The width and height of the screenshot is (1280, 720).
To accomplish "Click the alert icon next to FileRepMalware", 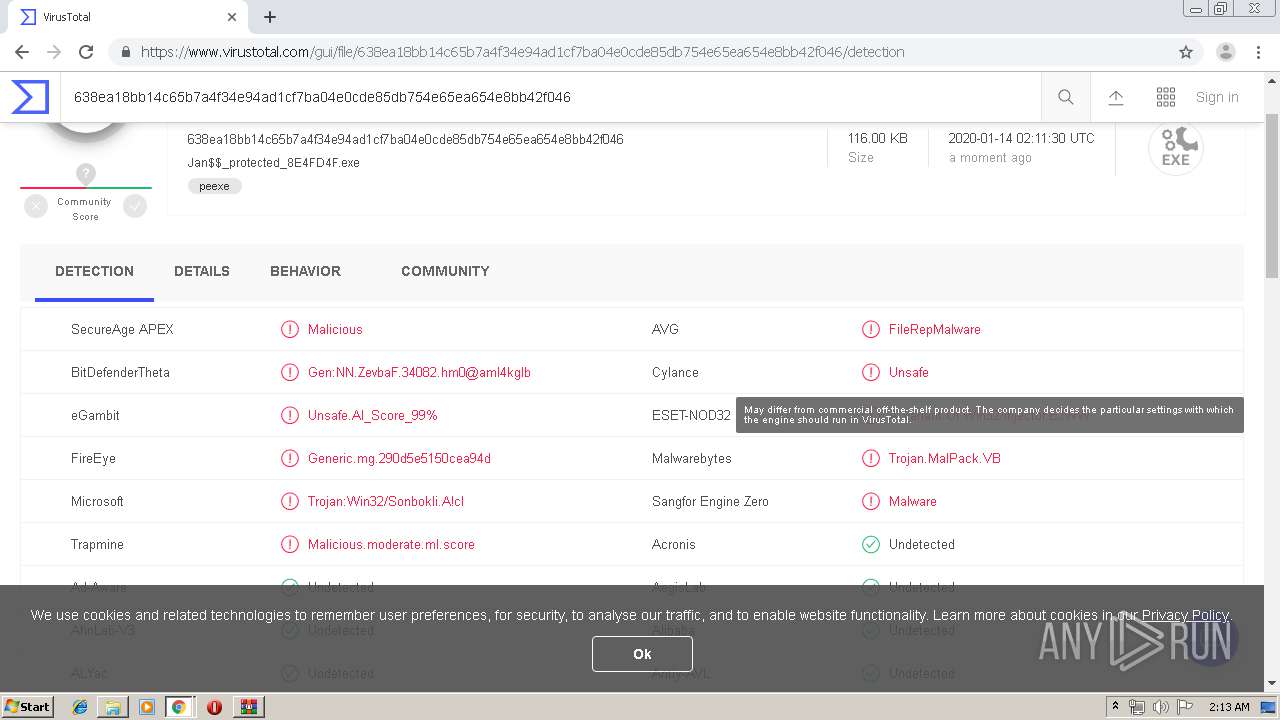I will coord(871,329).
